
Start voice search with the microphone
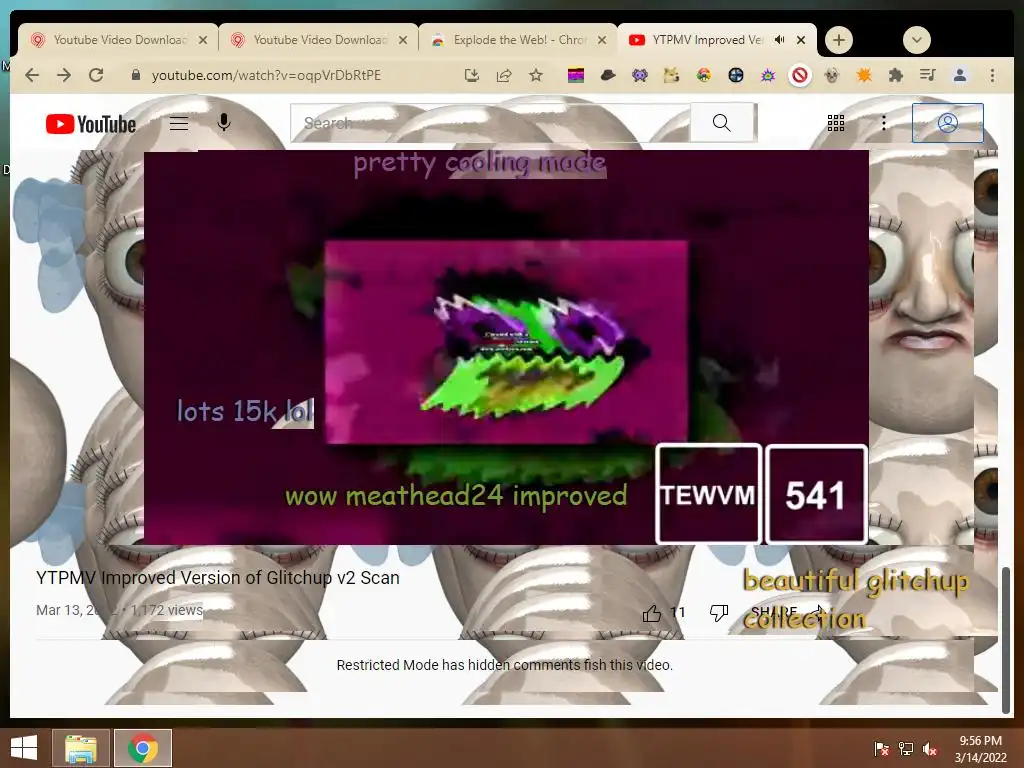224,122
